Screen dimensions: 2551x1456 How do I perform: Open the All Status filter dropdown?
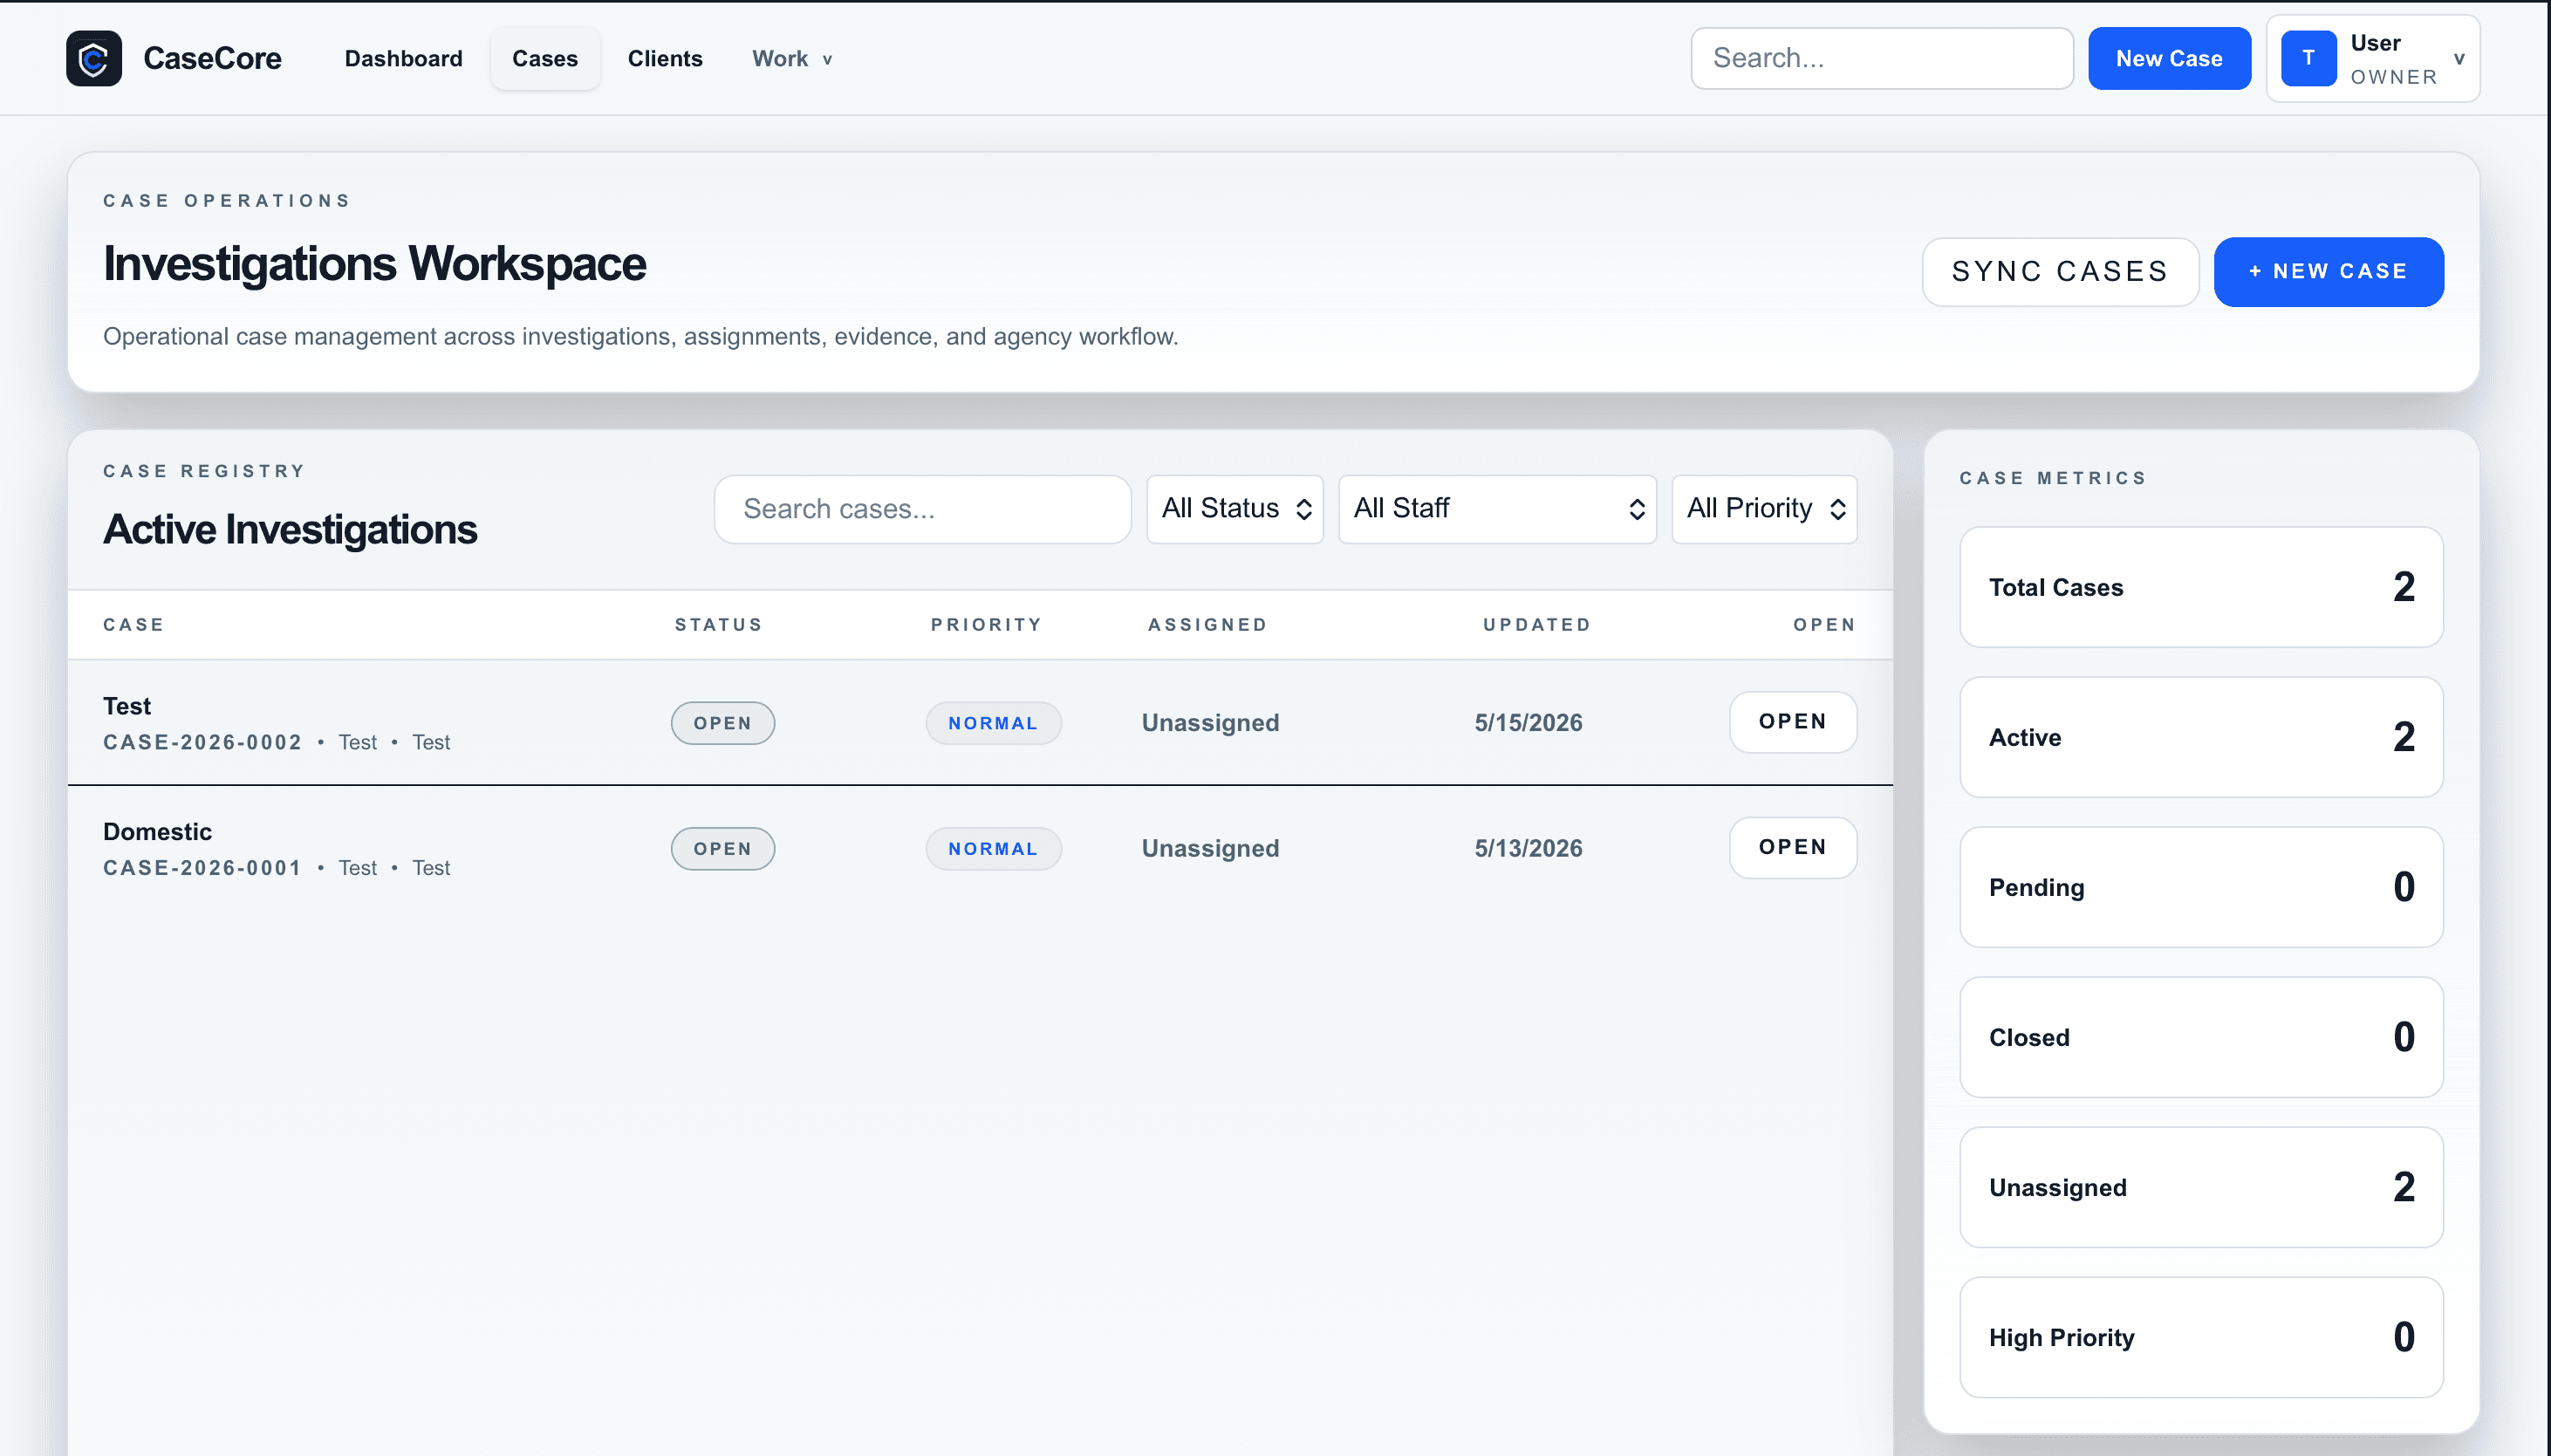point(1235,509)
